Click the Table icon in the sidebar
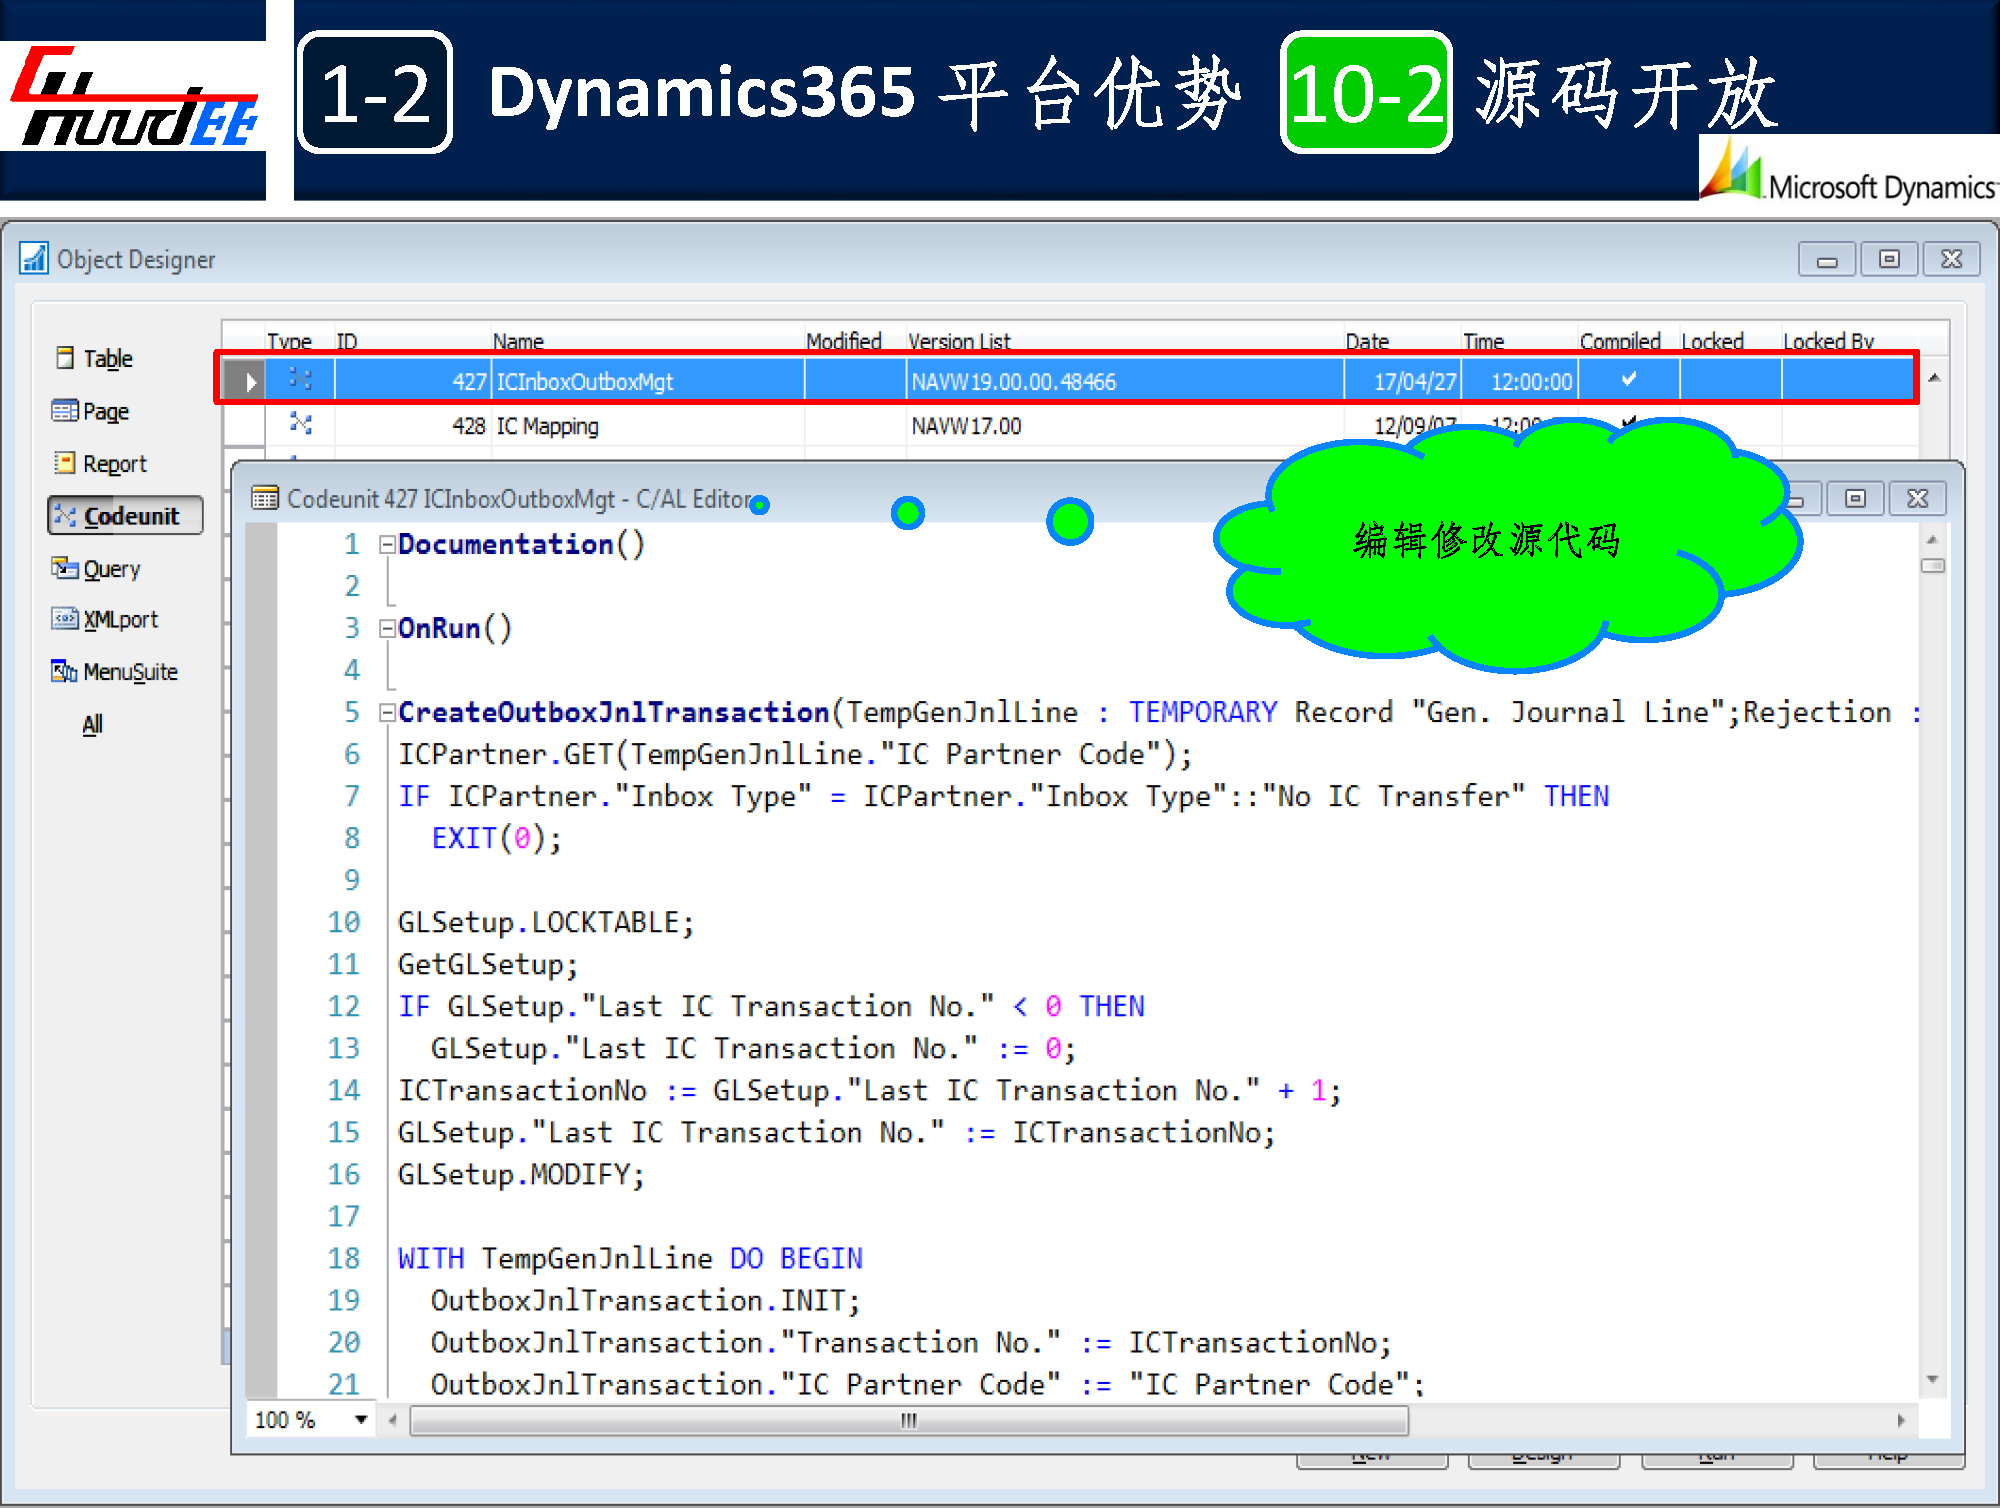2000x1508 pixels. [65, 358]
